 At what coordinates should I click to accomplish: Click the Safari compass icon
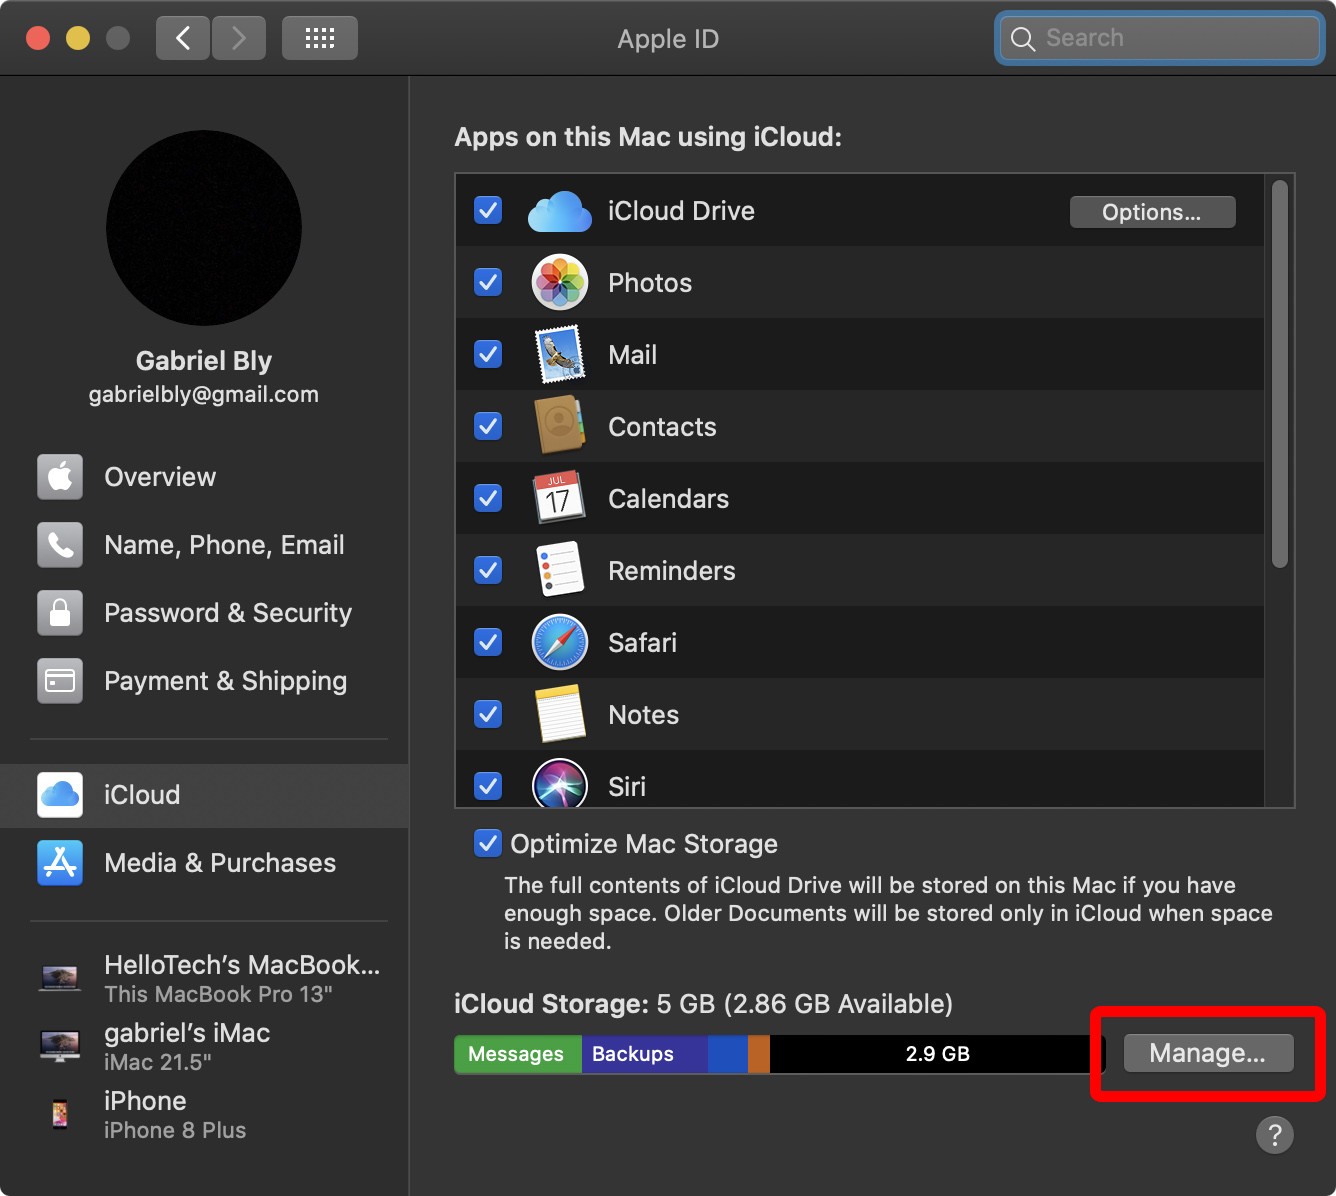(559, 642)
